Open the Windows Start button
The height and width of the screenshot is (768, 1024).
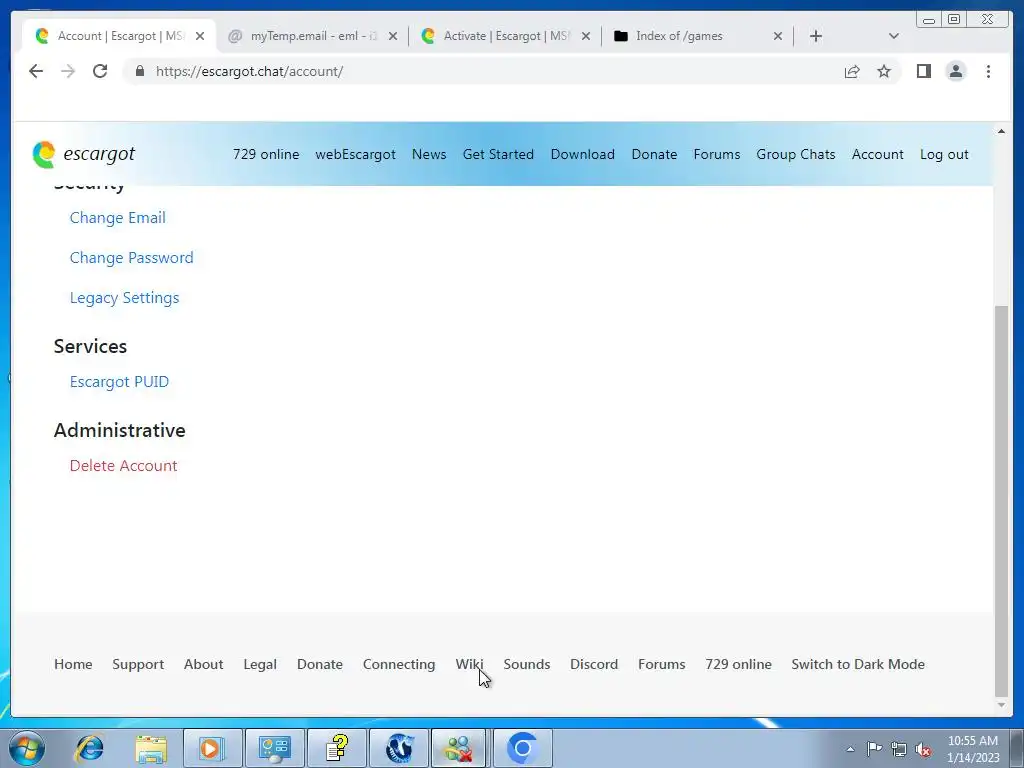[x=27, y=748]
